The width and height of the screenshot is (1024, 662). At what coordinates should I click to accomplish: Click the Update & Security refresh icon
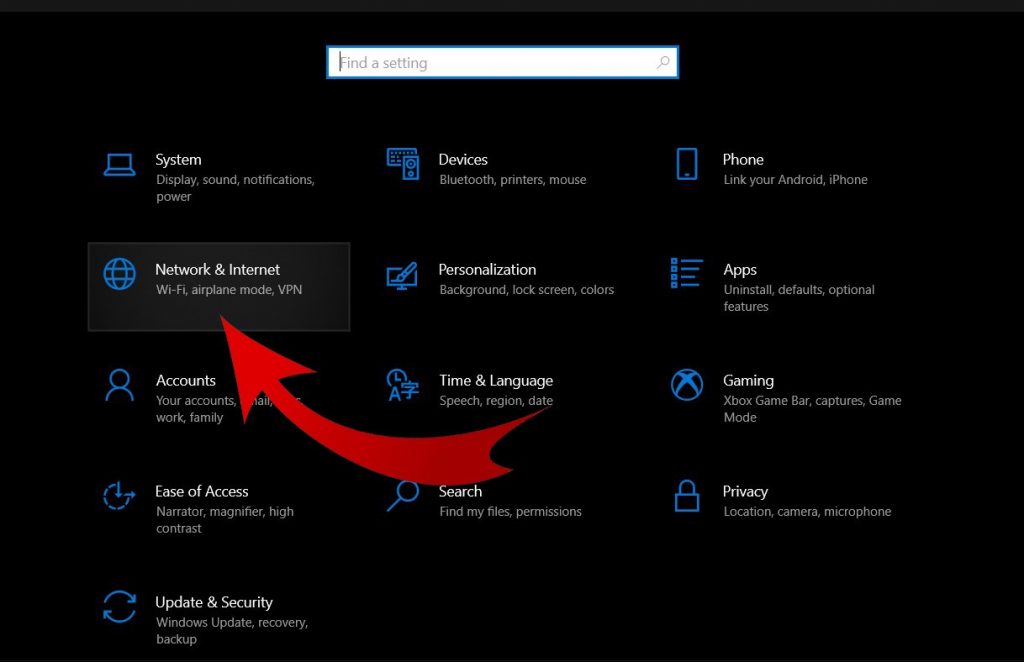click(x=120, y=607)
